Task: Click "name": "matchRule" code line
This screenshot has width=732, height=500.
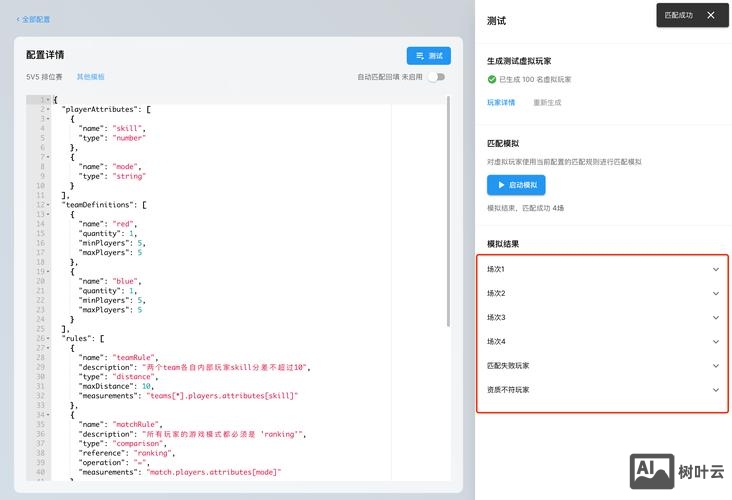Action: tap(121, 424)
